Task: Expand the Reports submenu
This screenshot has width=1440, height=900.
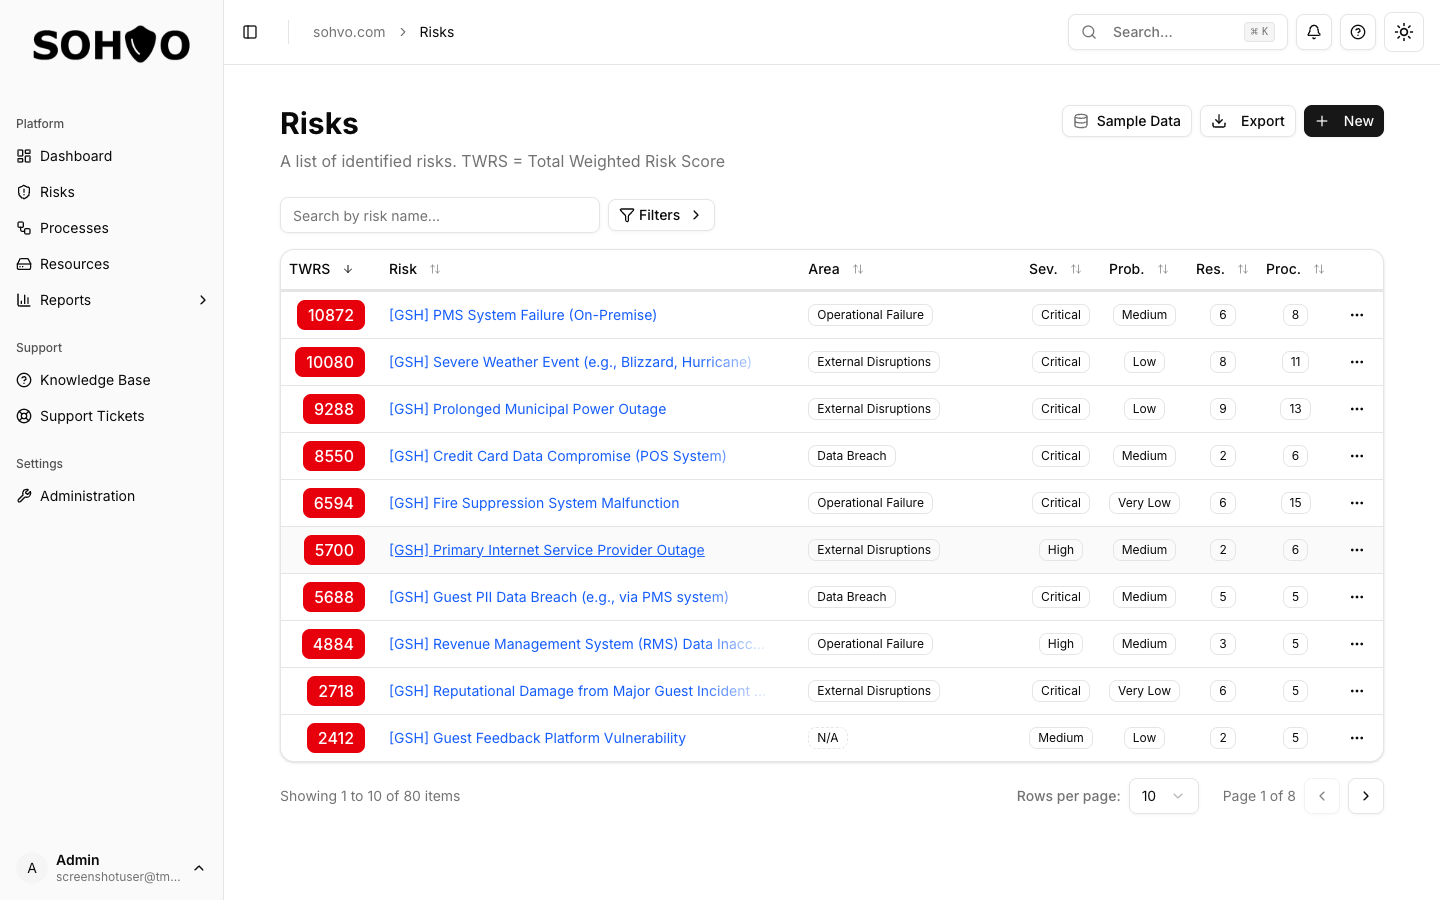Action: (111, 300)
